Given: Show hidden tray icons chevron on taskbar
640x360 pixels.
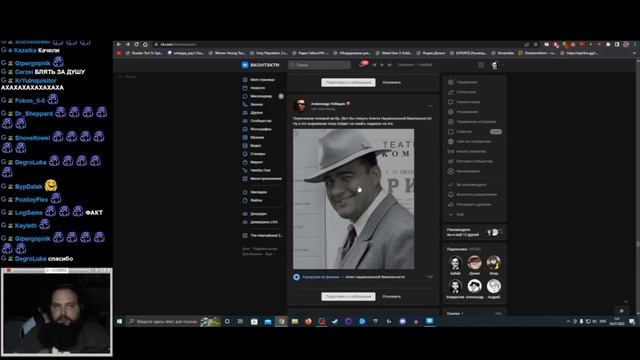Looking at the screenshot, I should click(x=568, y=322).
